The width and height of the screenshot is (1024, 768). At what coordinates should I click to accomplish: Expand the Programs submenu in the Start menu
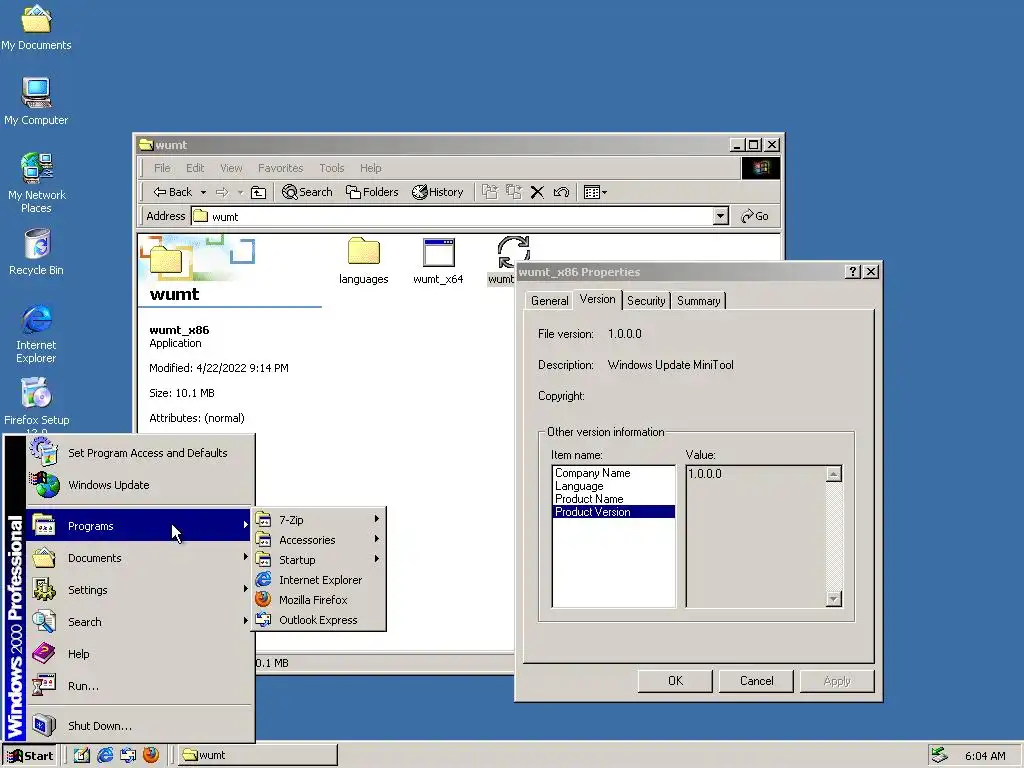coord(140,526)
